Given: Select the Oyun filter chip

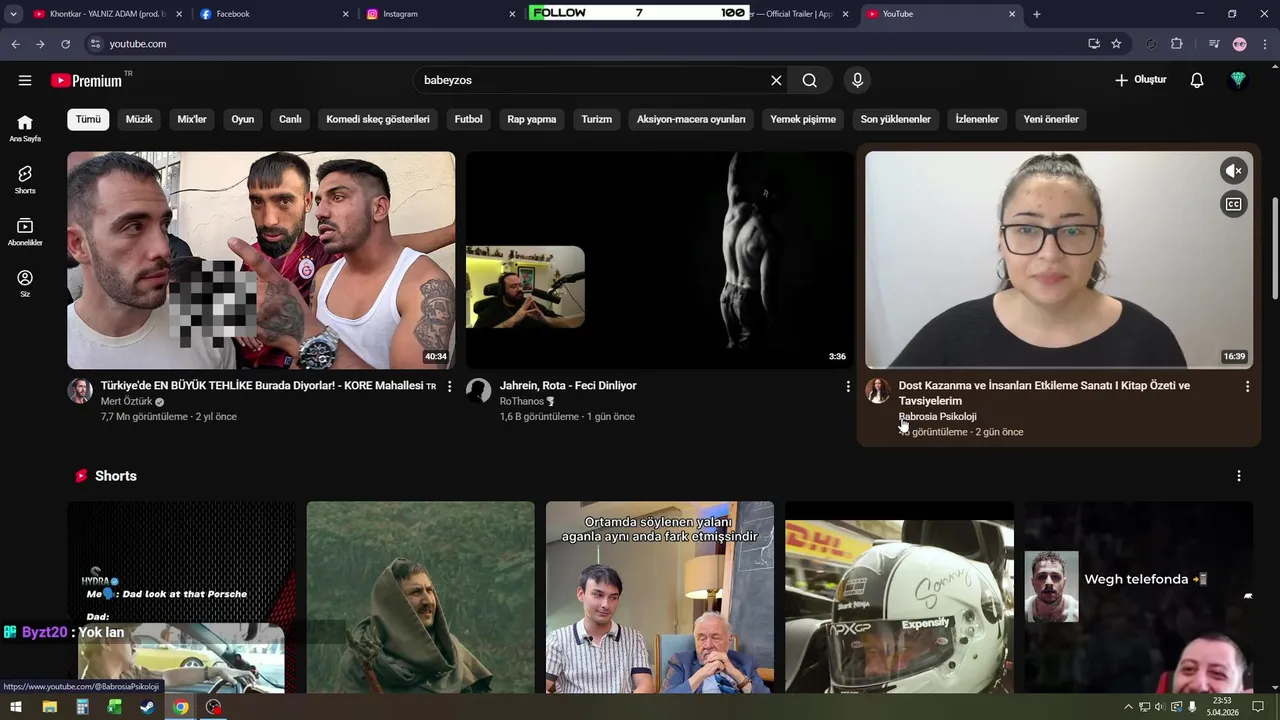Looking at the screenshot, I should click(243, 119).
